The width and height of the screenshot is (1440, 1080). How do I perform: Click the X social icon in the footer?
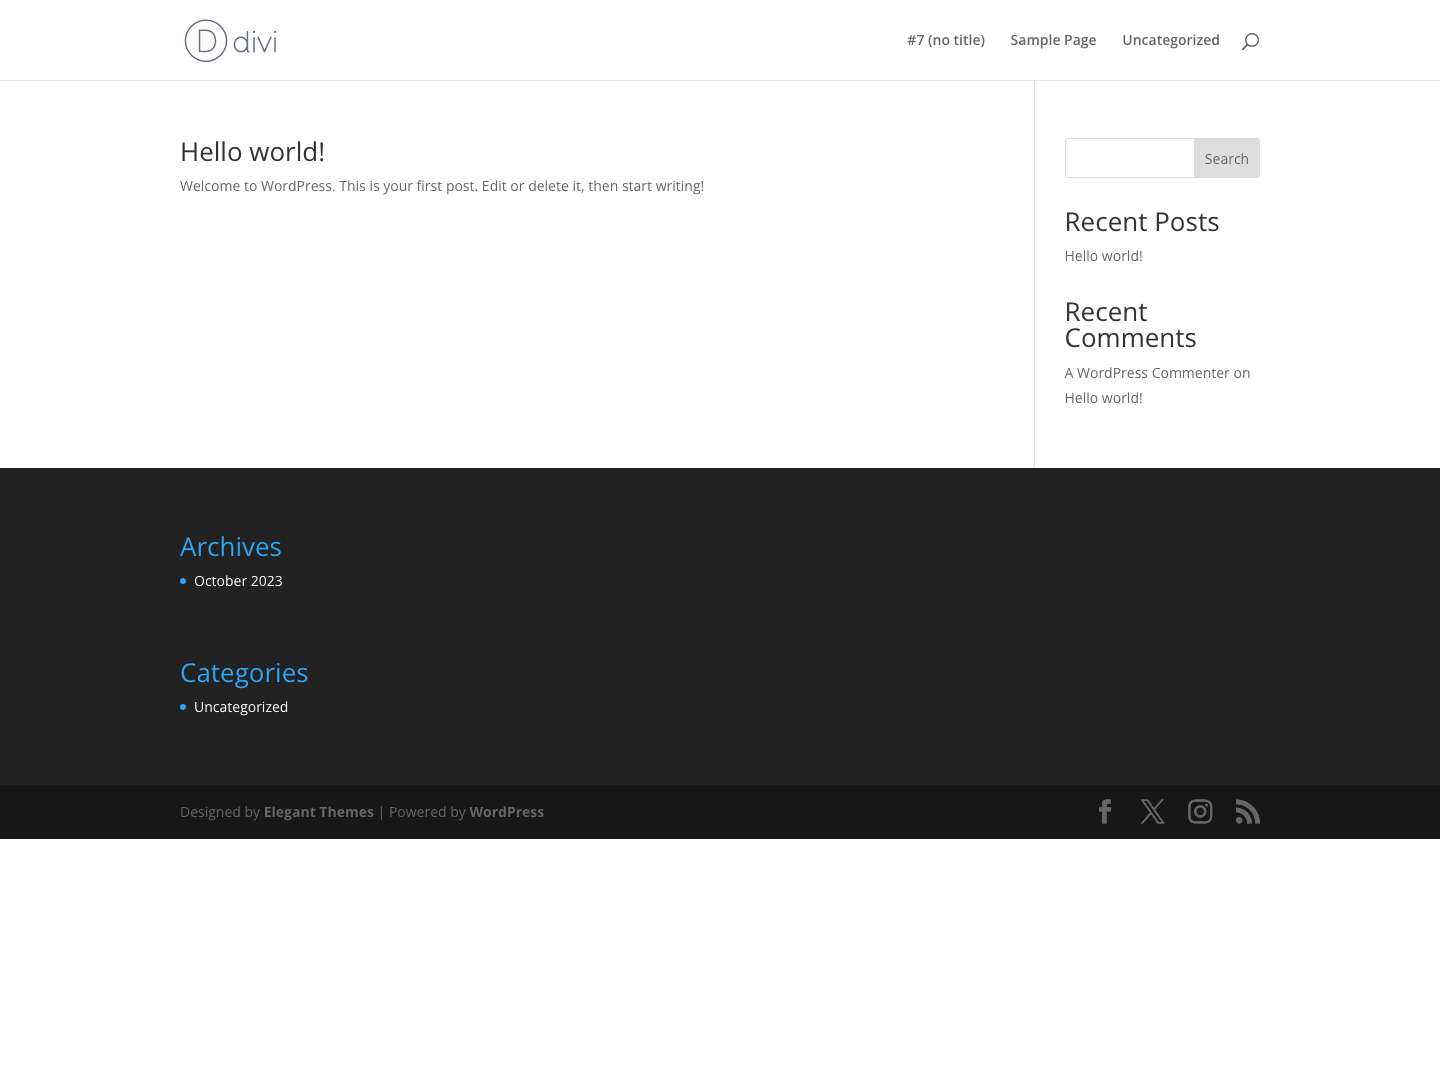1152,811
